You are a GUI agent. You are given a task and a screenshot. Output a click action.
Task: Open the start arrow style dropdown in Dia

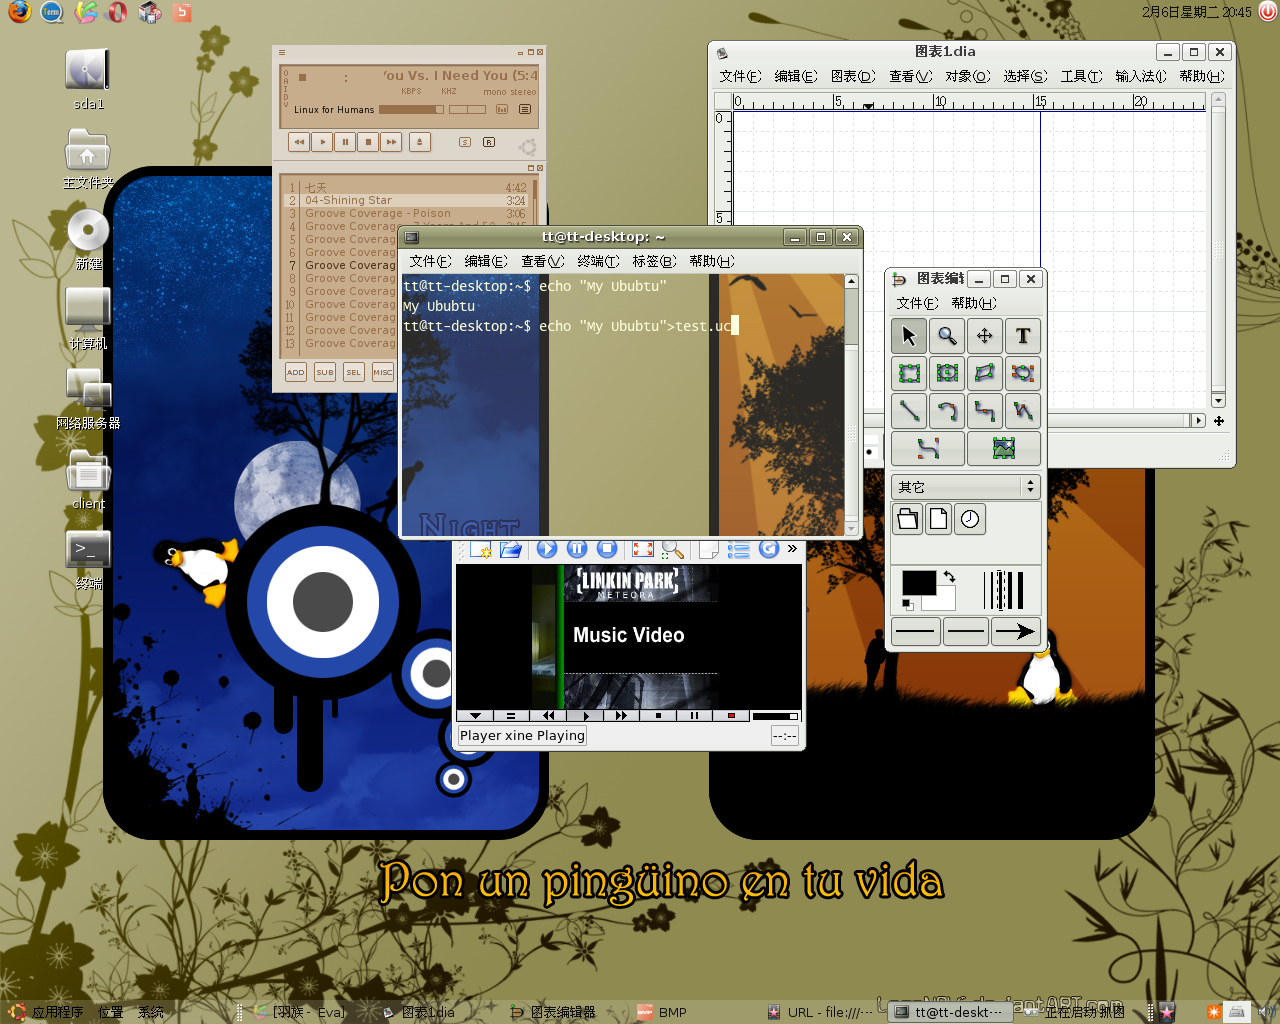[915, 631]
